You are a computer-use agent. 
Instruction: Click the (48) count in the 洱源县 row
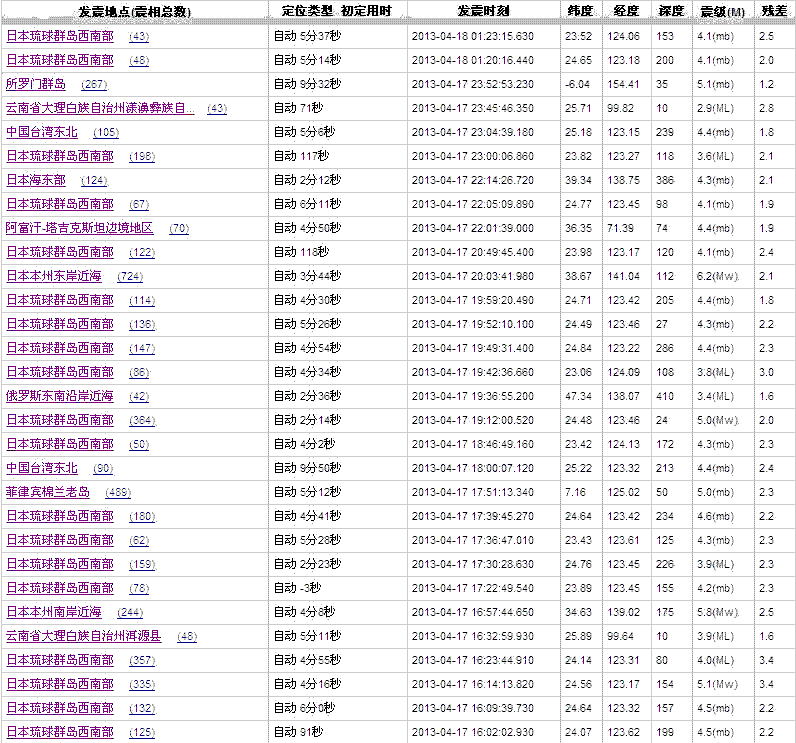tap(187, 637)
